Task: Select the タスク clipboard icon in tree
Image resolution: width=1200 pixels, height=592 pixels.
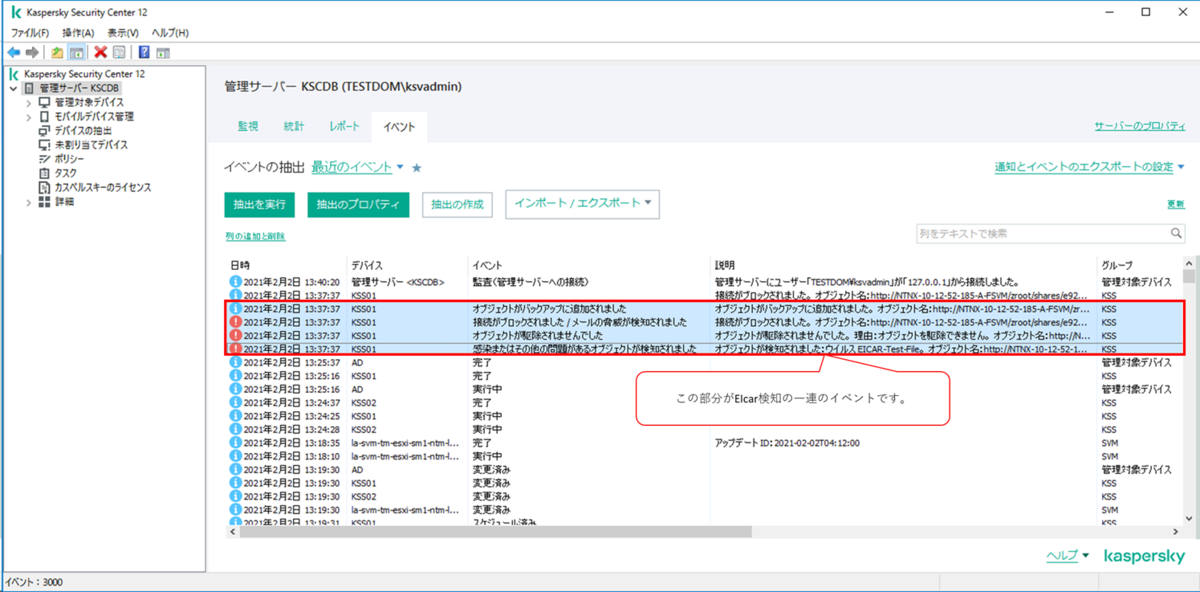Action: click(x=44, y=173)
